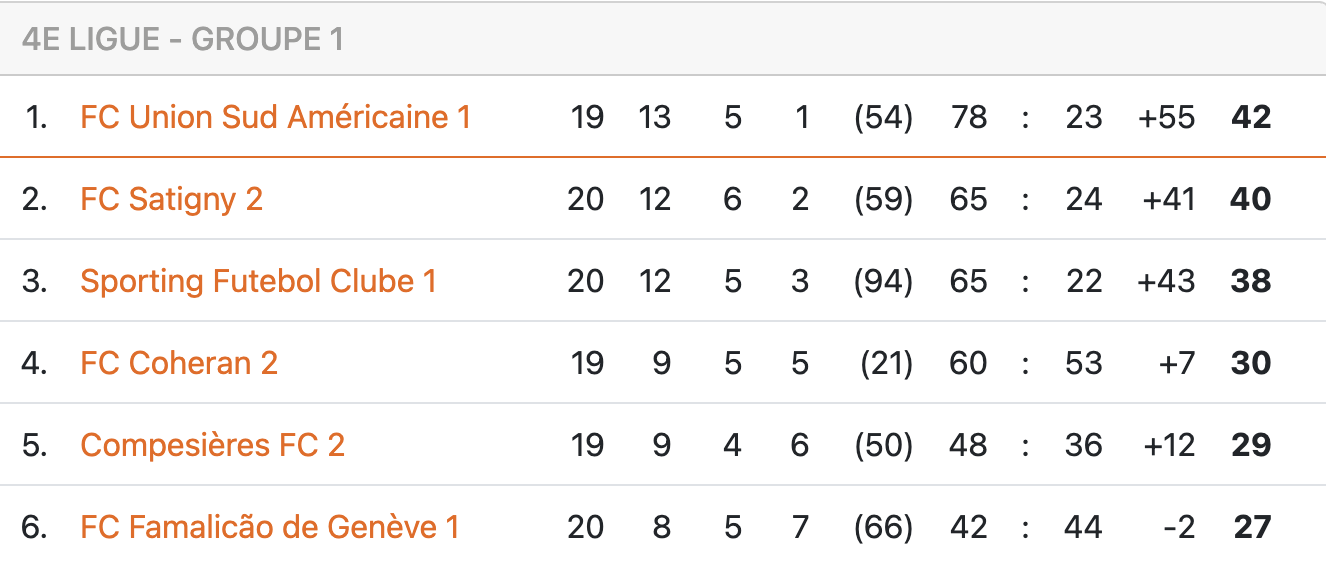
Task: Click the +55 goal difference value
Action: click(x=1167, y=117)
